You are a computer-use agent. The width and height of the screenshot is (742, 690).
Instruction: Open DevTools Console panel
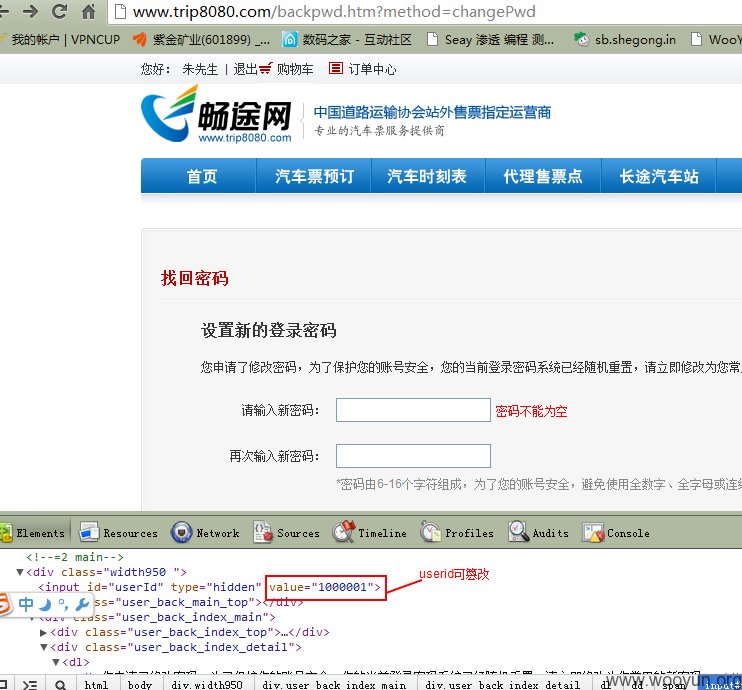pos(616,533)
